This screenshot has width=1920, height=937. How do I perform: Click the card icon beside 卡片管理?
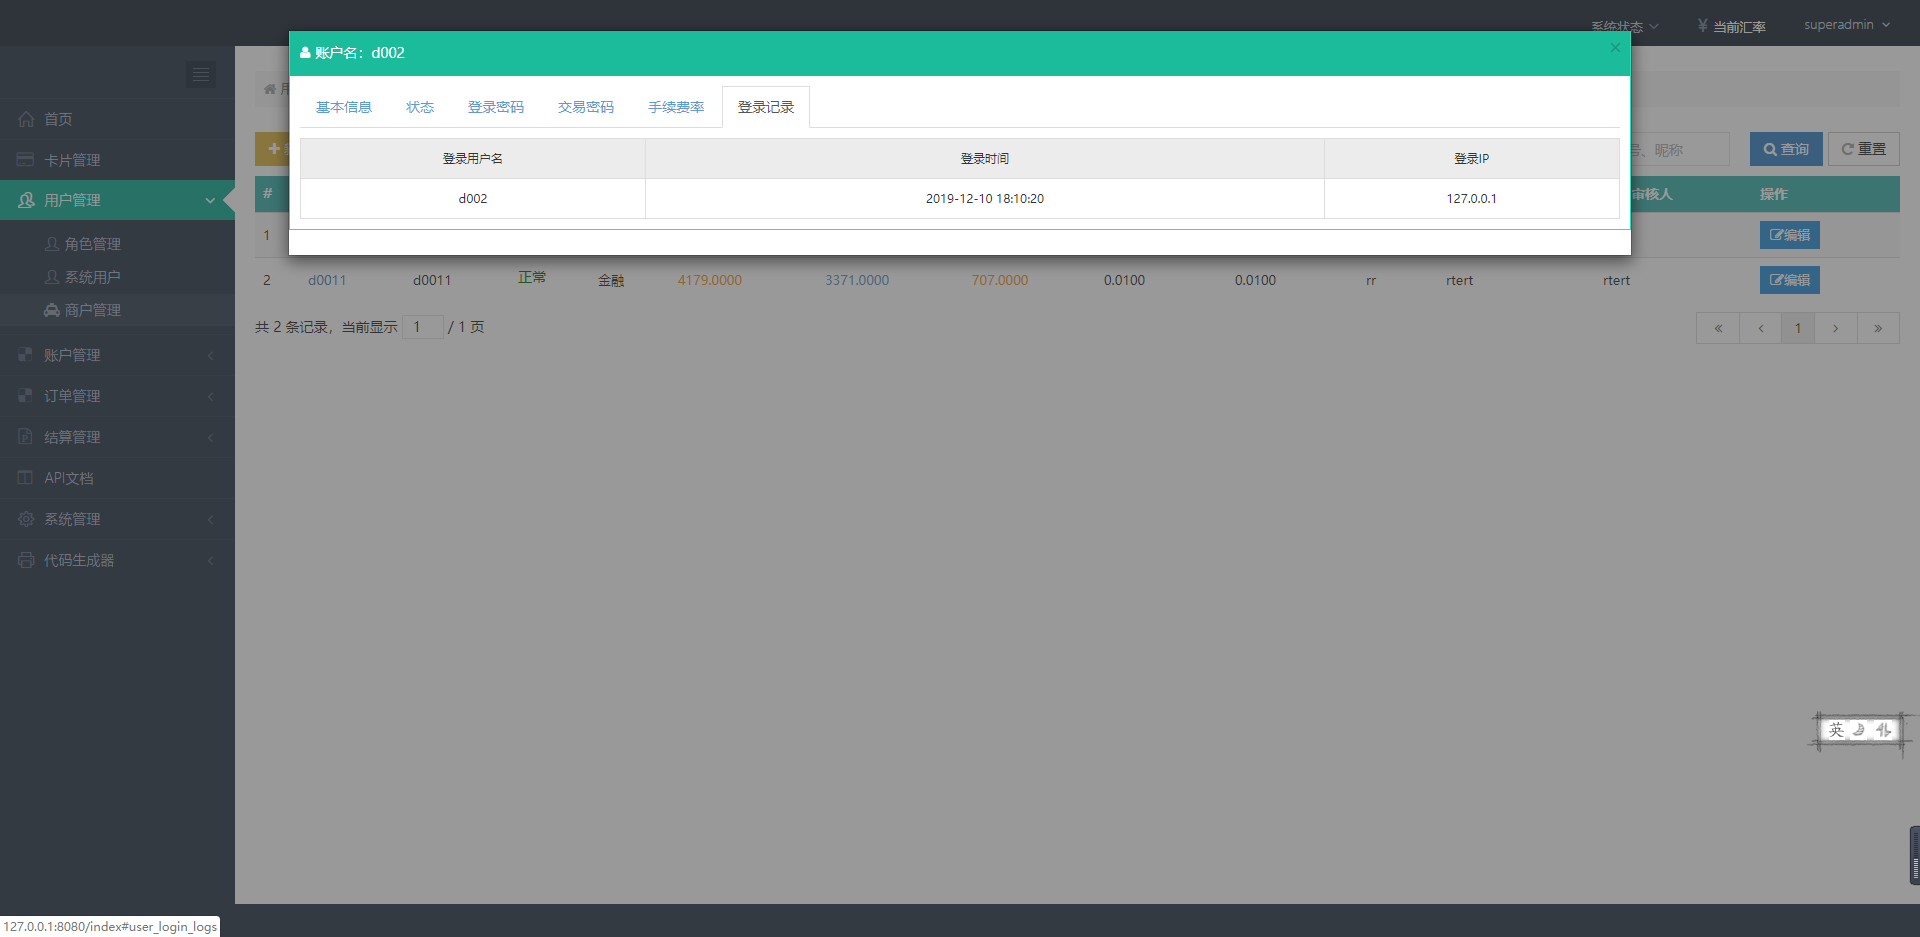pyautogui.click(x=26, y=160)
